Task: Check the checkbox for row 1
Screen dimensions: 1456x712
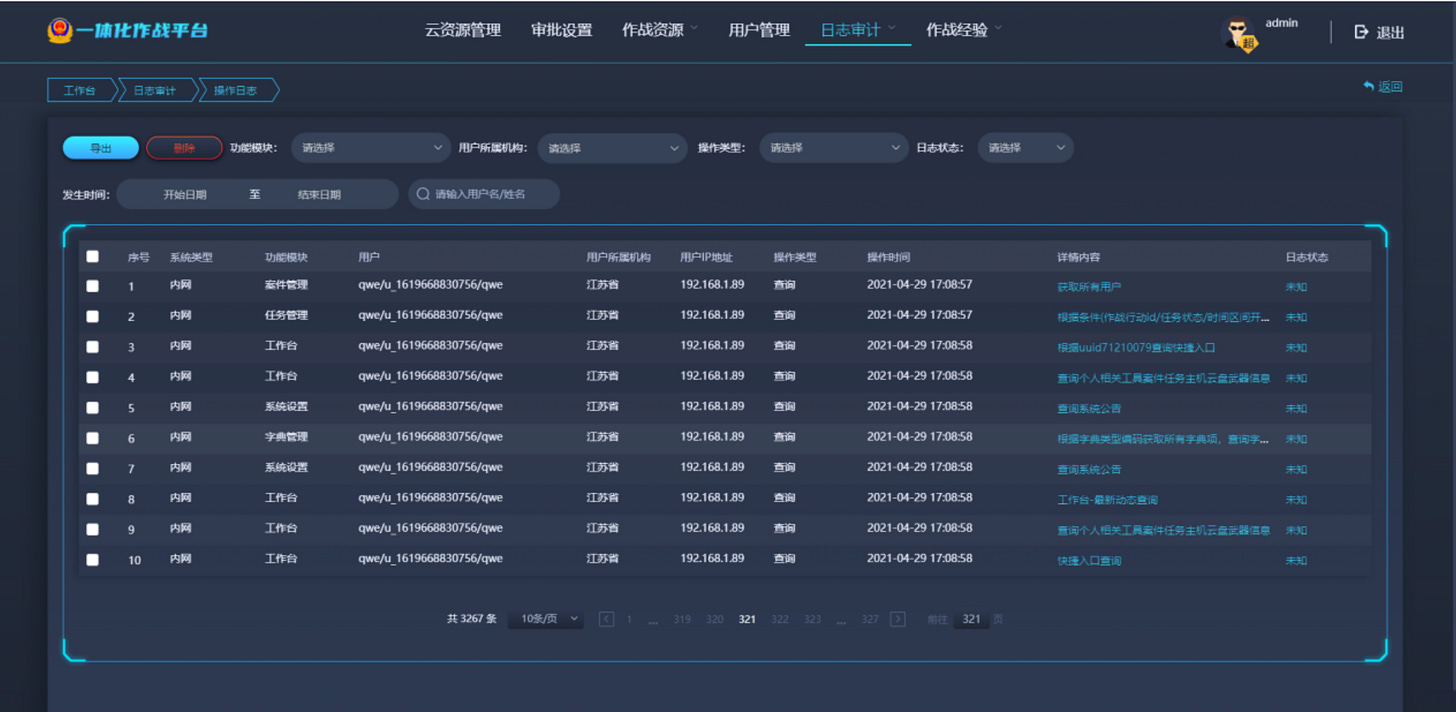Action: (x=93, y=286)
